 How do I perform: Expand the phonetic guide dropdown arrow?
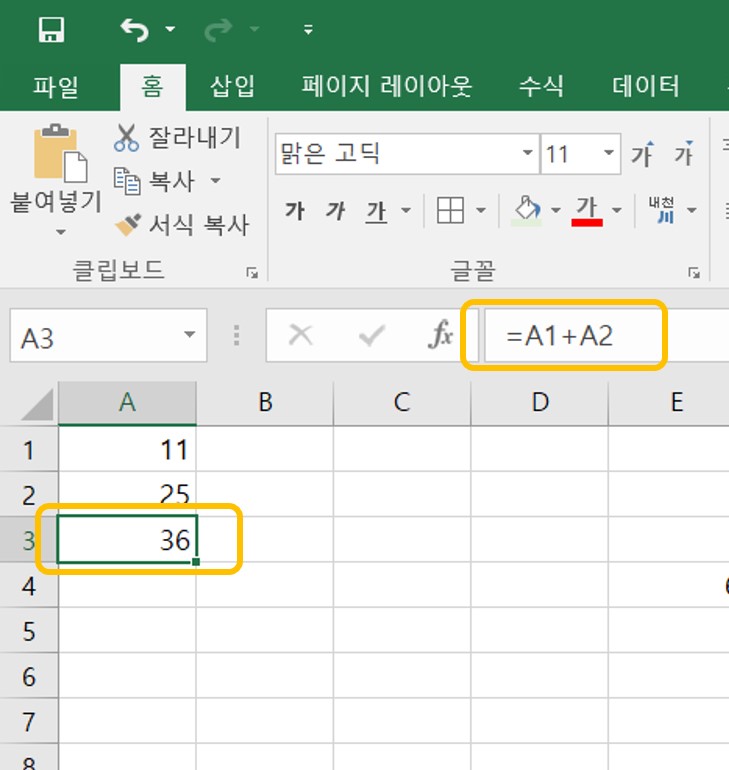[692, 211]
